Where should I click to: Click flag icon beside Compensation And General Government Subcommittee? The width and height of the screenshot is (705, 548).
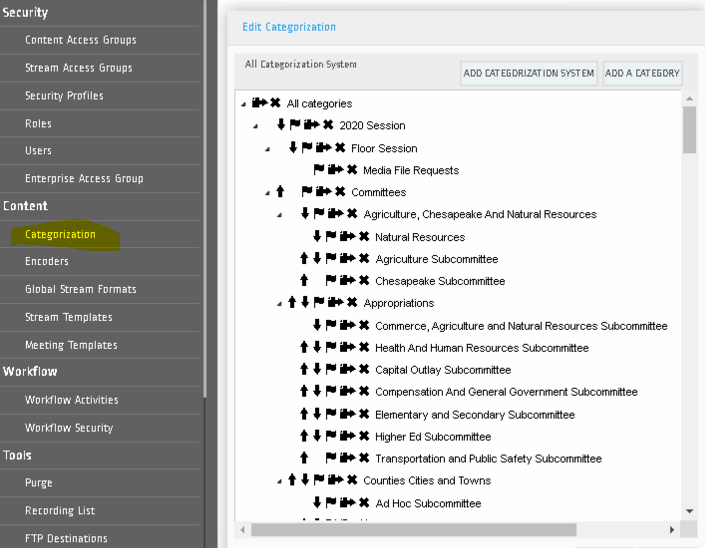pos(331,391)
